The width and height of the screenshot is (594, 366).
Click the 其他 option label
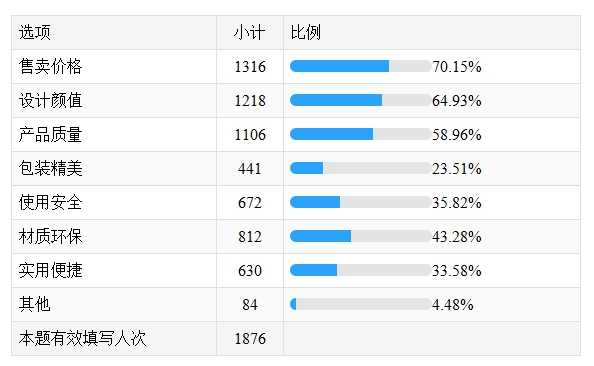[x=34, y=305]
